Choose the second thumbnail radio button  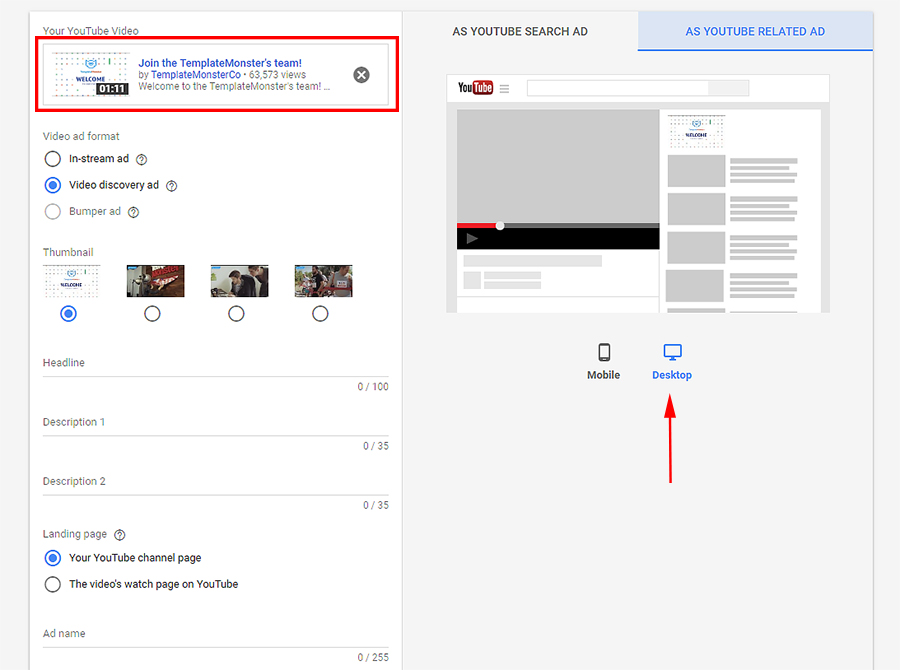[x=152, y=314]
